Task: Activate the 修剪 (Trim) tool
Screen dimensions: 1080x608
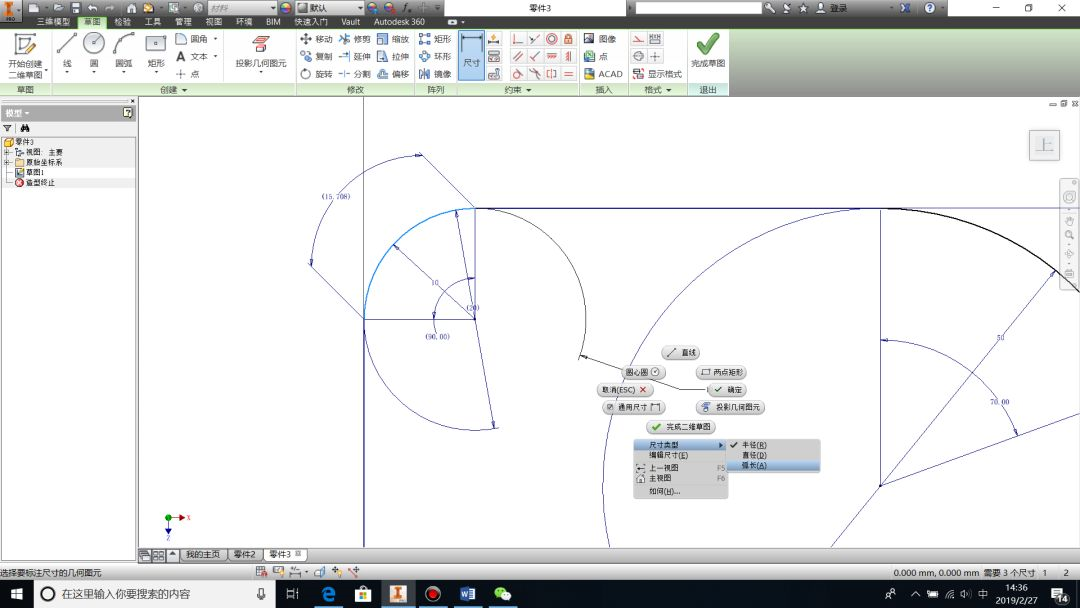Action: (x=355, y=39)
